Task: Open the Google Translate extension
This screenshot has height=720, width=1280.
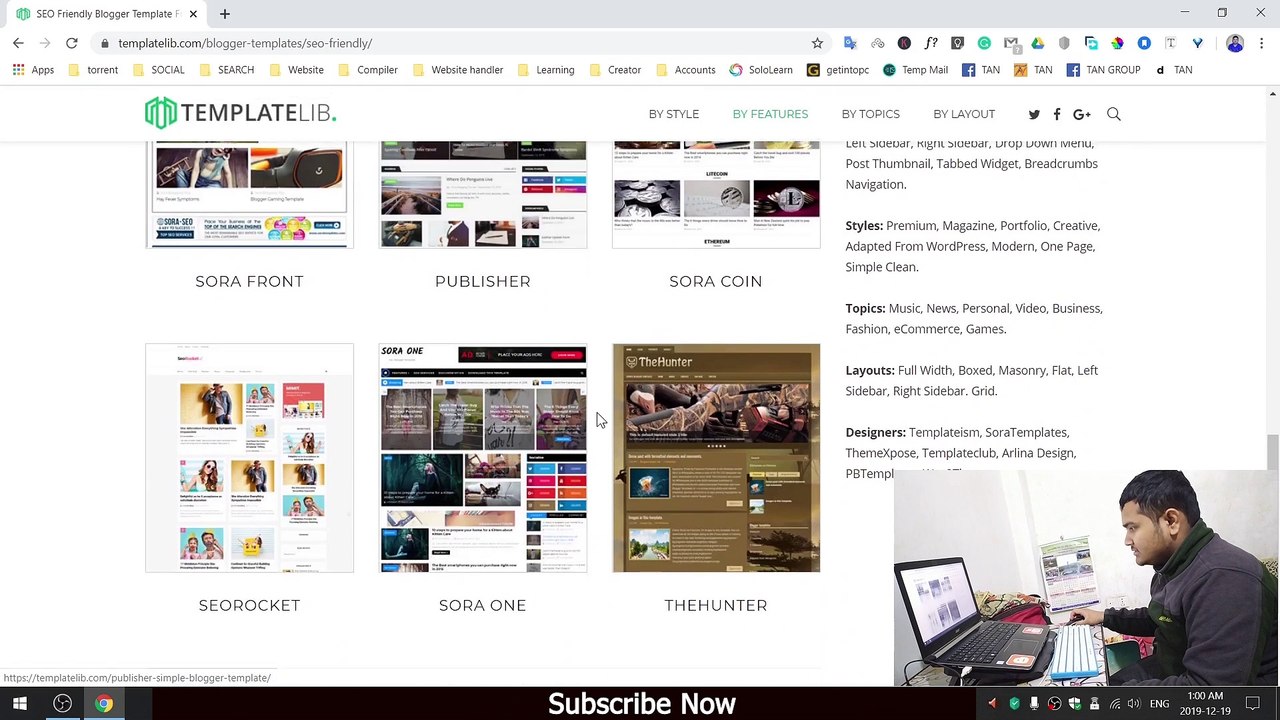Action: [850, 43]
